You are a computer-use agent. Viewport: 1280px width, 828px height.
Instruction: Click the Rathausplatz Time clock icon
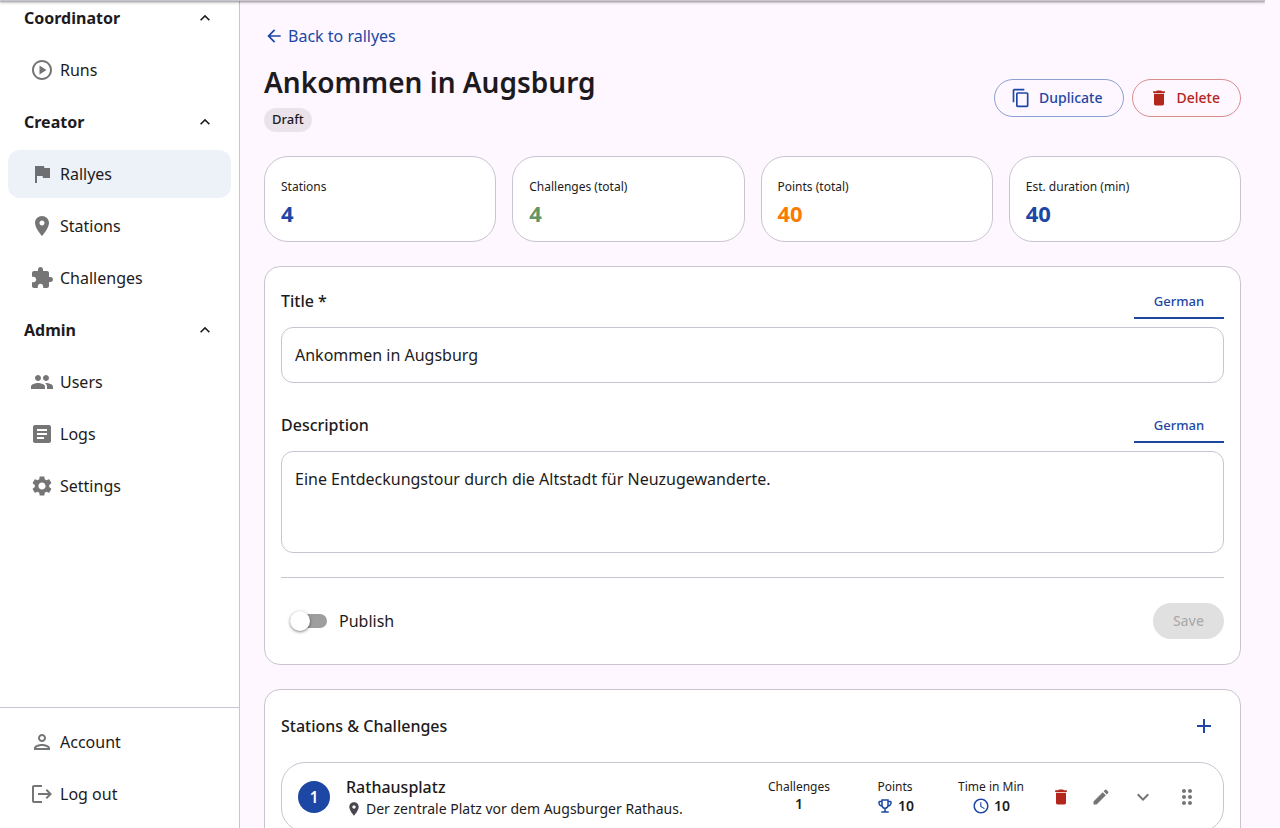[x=981, y=806]
